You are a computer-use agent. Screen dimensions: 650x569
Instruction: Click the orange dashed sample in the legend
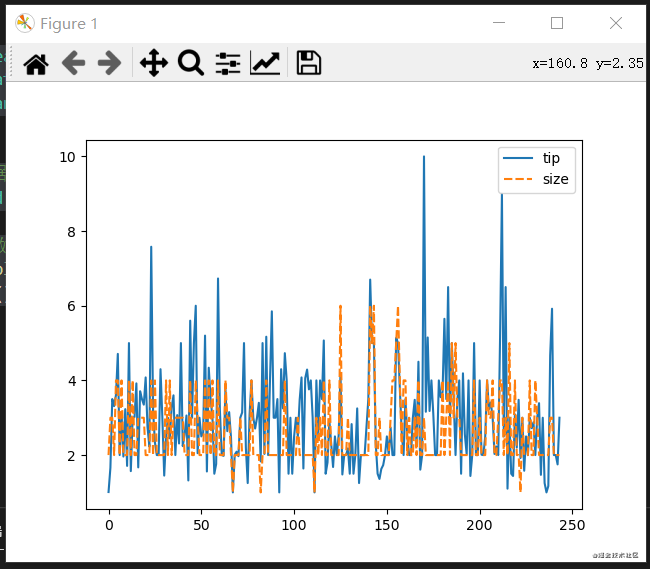click(518, 180)
